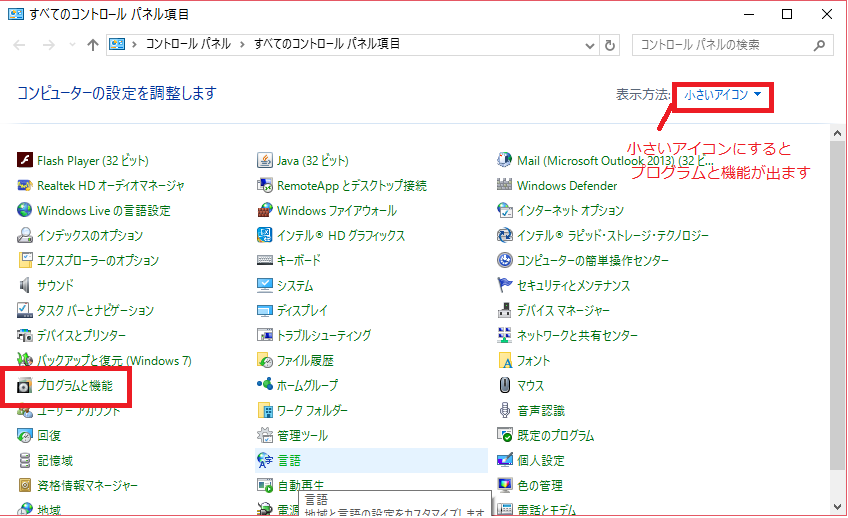Click the vertical scrollbar thumb
This screenshot has width=848, height=518.
[837, 306]
